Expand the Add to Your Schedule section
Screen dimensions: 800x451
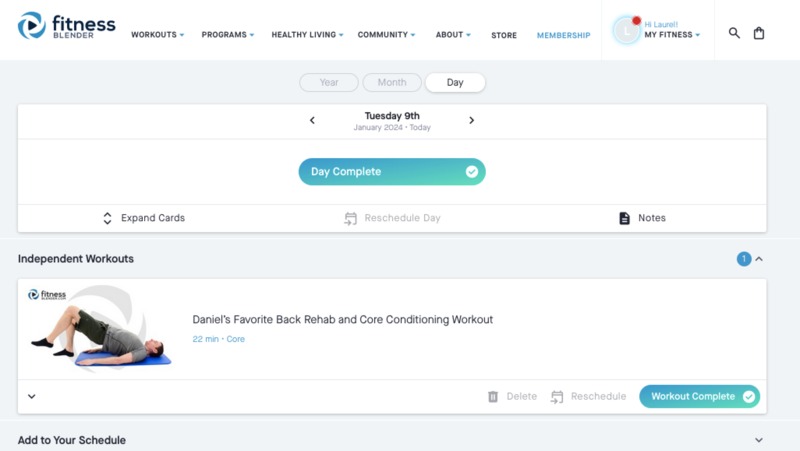[x=759, y=440]
